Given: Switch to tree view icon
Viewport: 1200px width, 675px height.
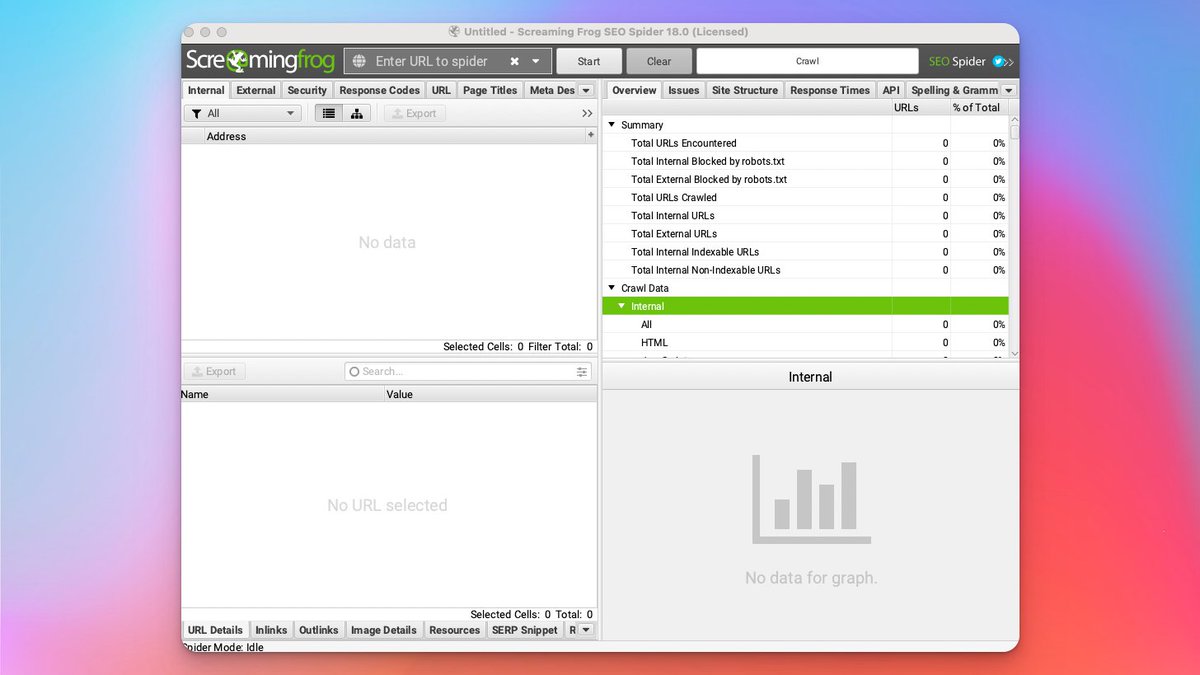Looking at the screenshot, I should point(356,113).
